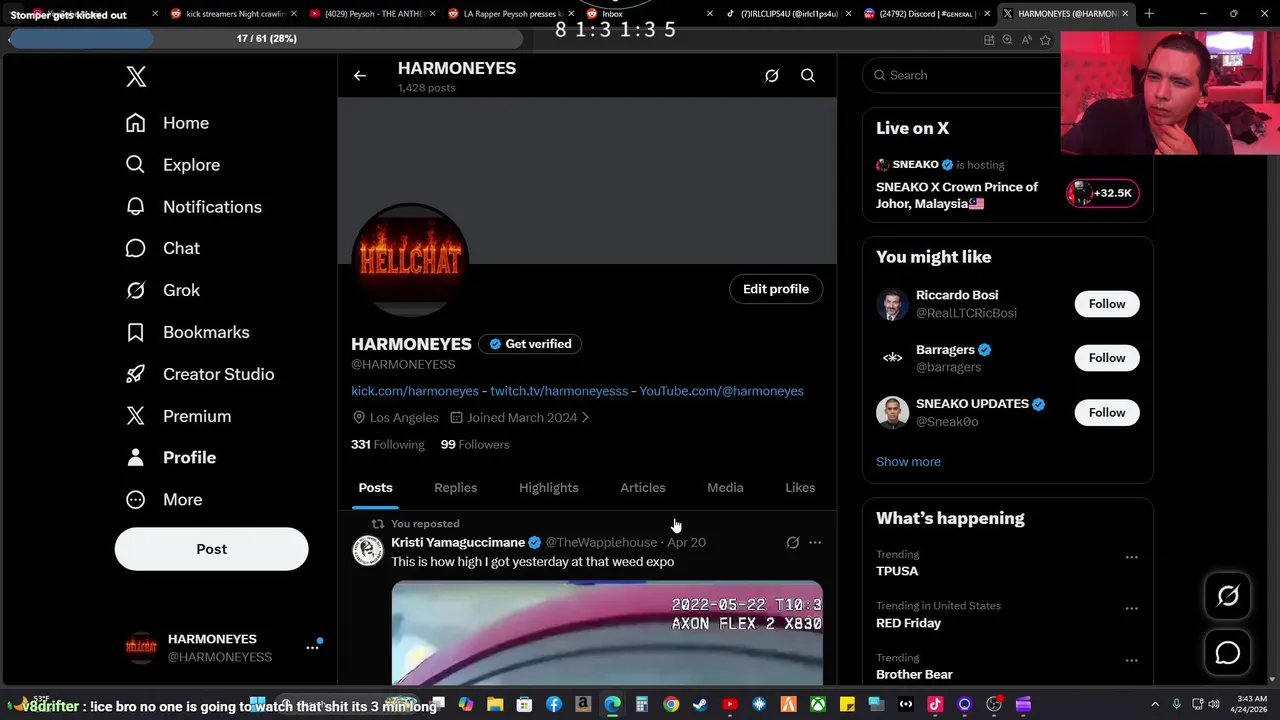Open Facebook from the taskbar
This screenshot has width=1280, height=720.
click(x=554, y=704)
